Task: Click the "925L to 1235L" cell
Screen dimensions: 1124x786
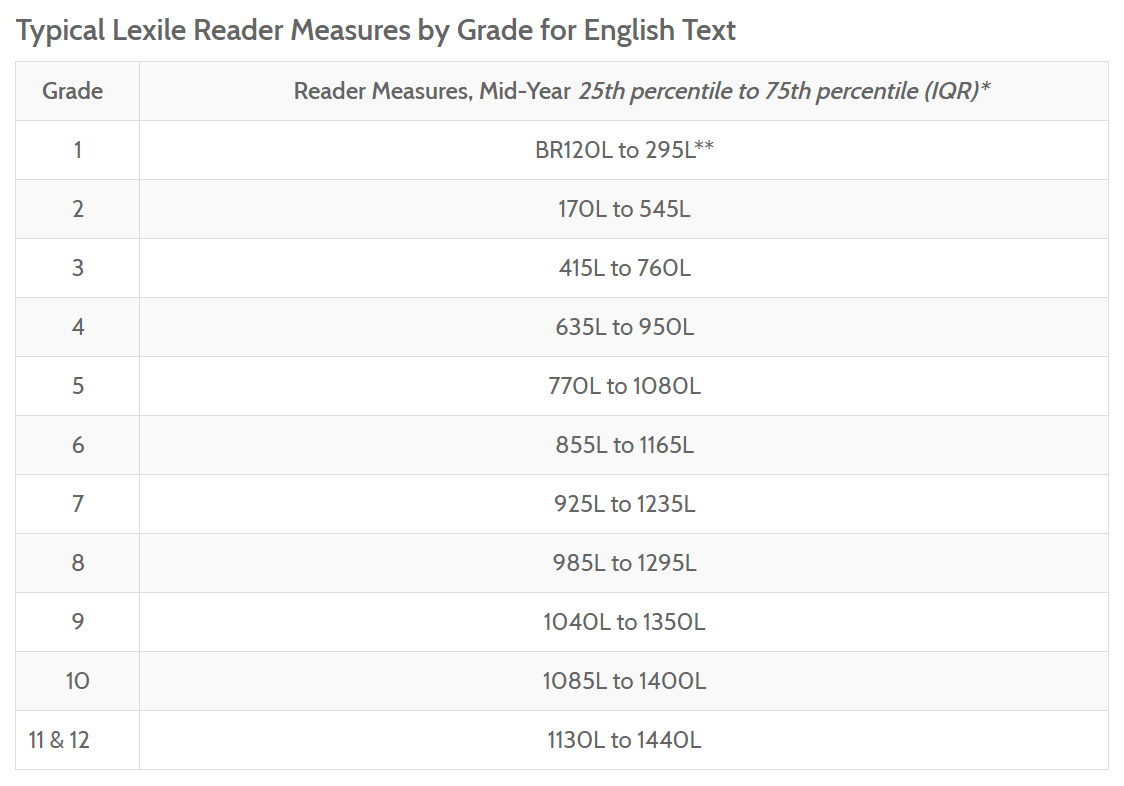Action: [624, 504]
